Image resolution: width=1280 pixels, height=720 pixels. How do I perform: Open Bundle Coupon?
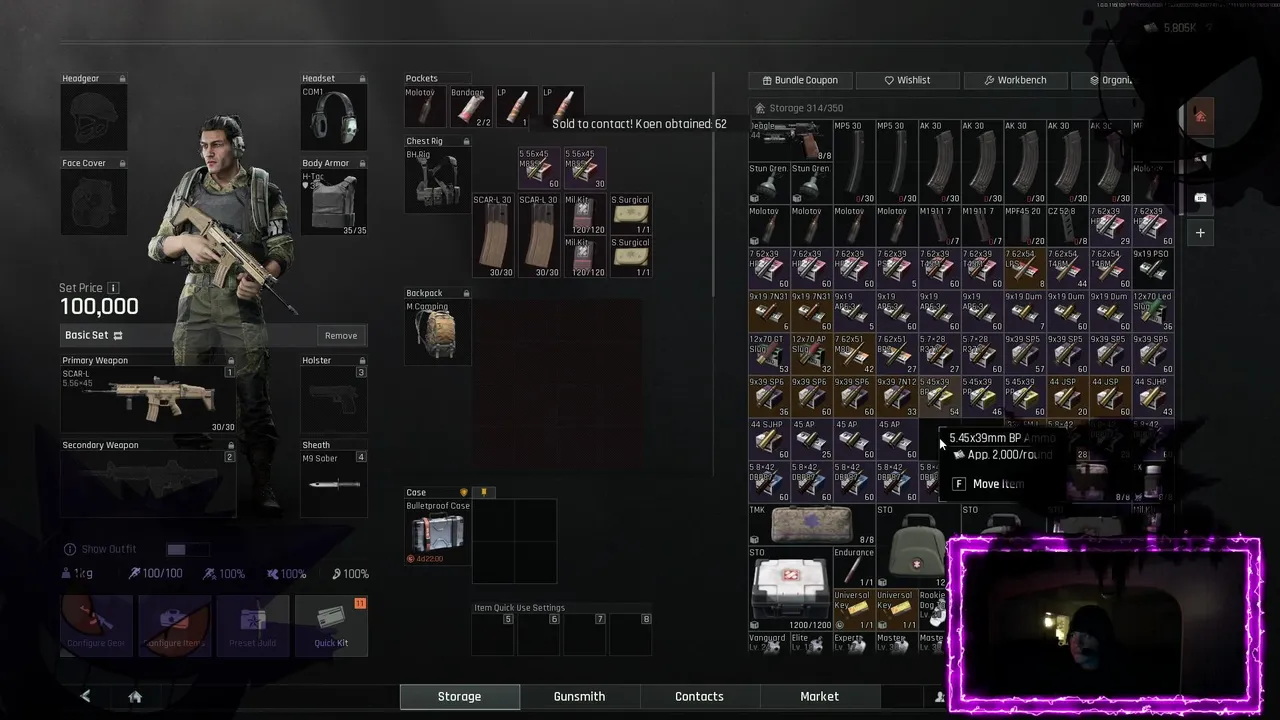[x=800, y=80]
